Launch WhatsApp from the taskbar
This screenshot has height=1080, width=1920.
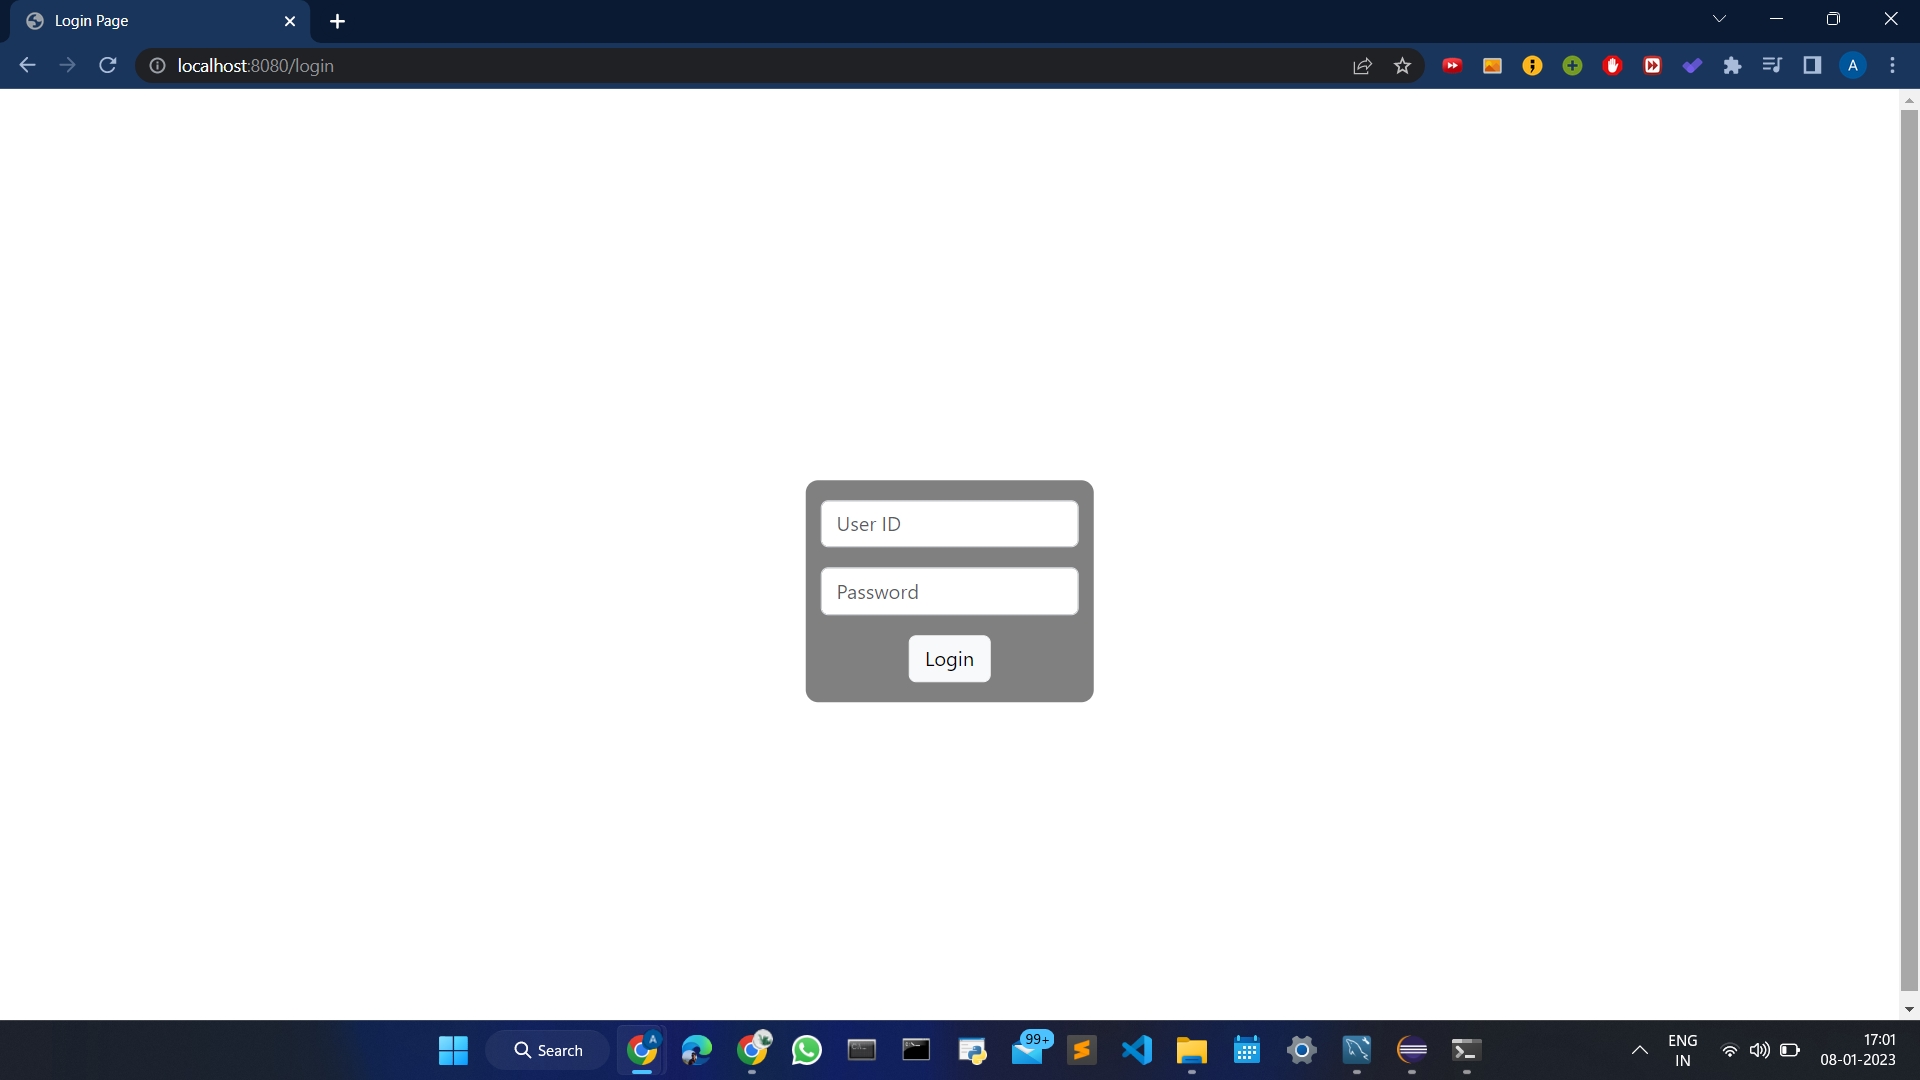pyautogui.click(x=806, y=1050)
